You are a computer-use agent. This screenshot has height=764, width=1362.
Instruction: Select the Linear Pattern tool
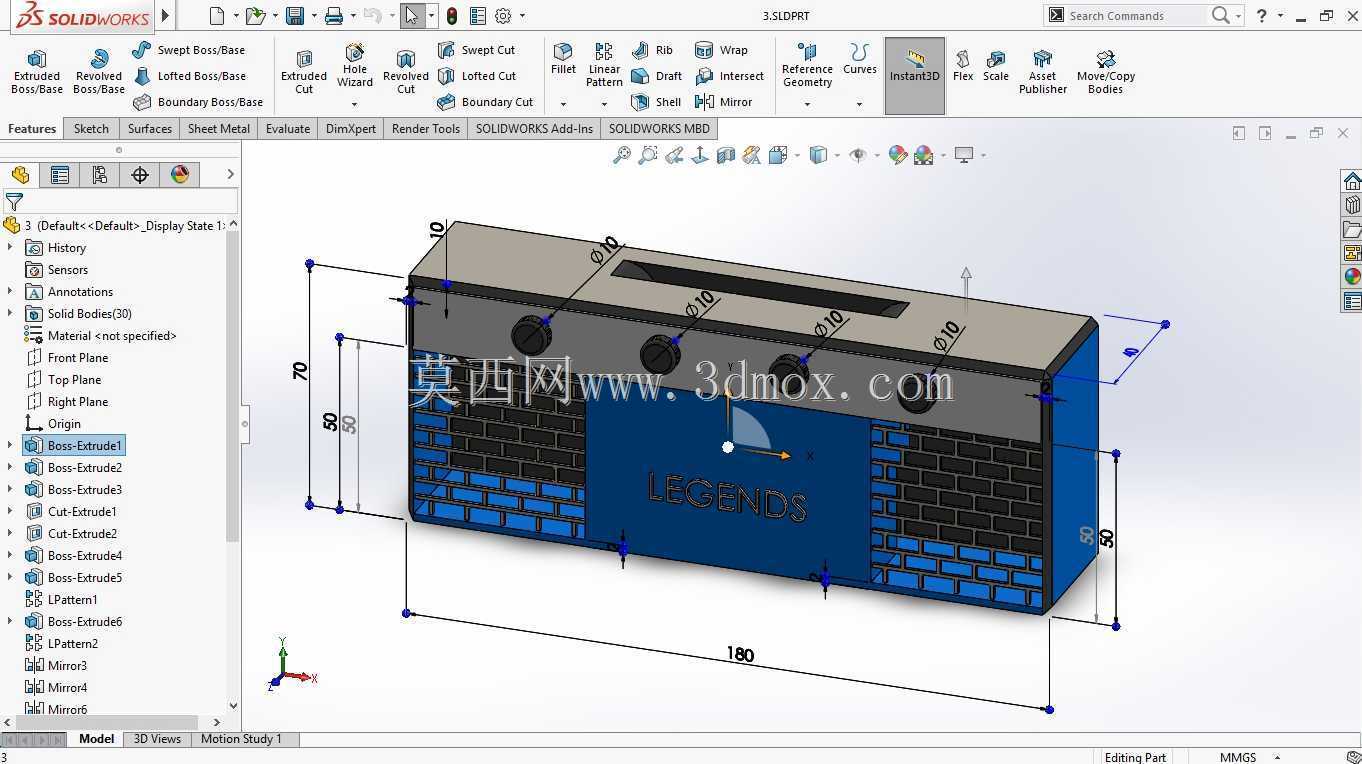point(604,66)
